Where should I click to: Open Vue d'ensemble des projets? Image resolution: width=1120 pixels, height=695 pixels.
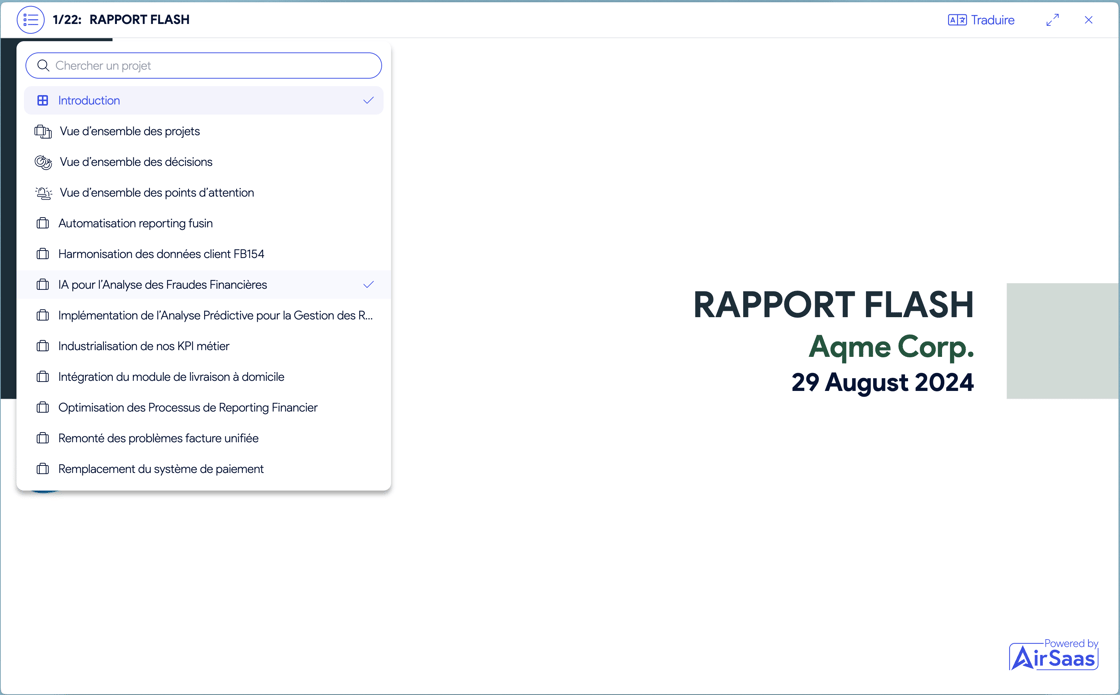(204, 131)
